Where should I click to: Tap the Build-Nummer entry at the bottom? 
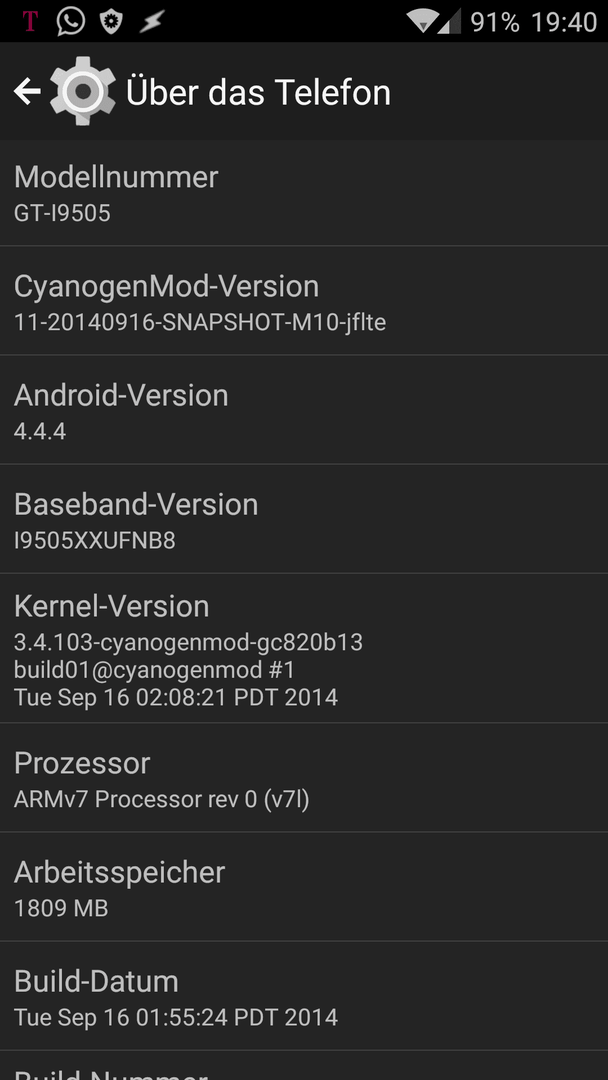pos(304,1066)
